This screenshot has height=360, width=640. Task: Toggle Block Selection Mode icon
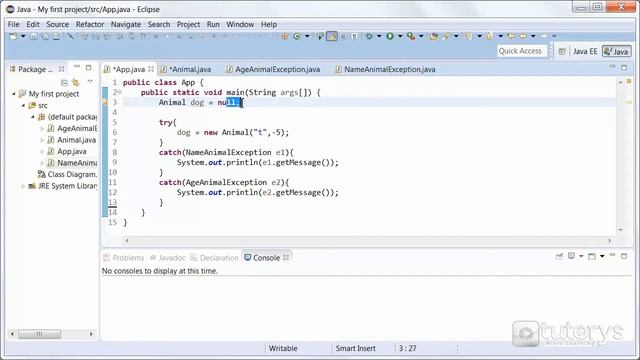coord(343,36)
